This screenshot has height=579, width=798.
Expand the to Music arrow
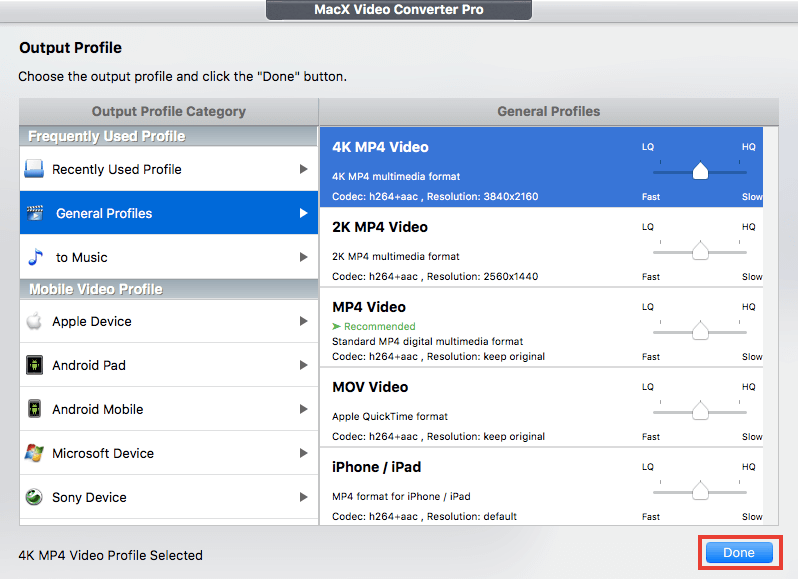click(303, 257)
